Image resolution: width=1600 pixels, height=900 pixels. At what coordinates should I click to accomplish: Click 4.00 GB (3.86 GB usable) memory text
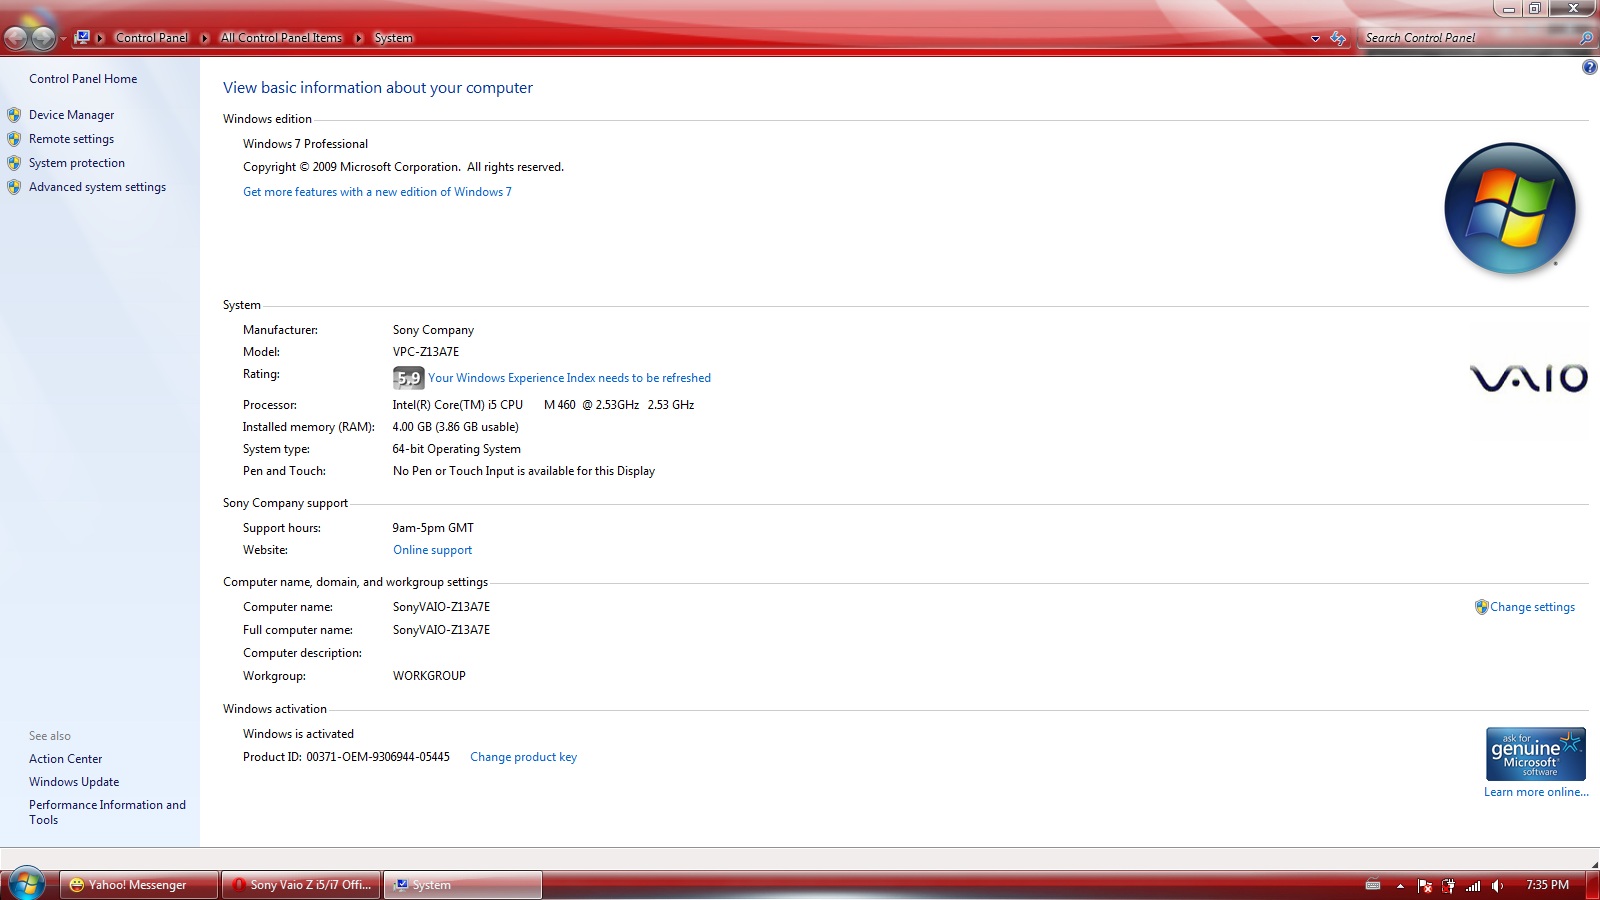[455, 427]
